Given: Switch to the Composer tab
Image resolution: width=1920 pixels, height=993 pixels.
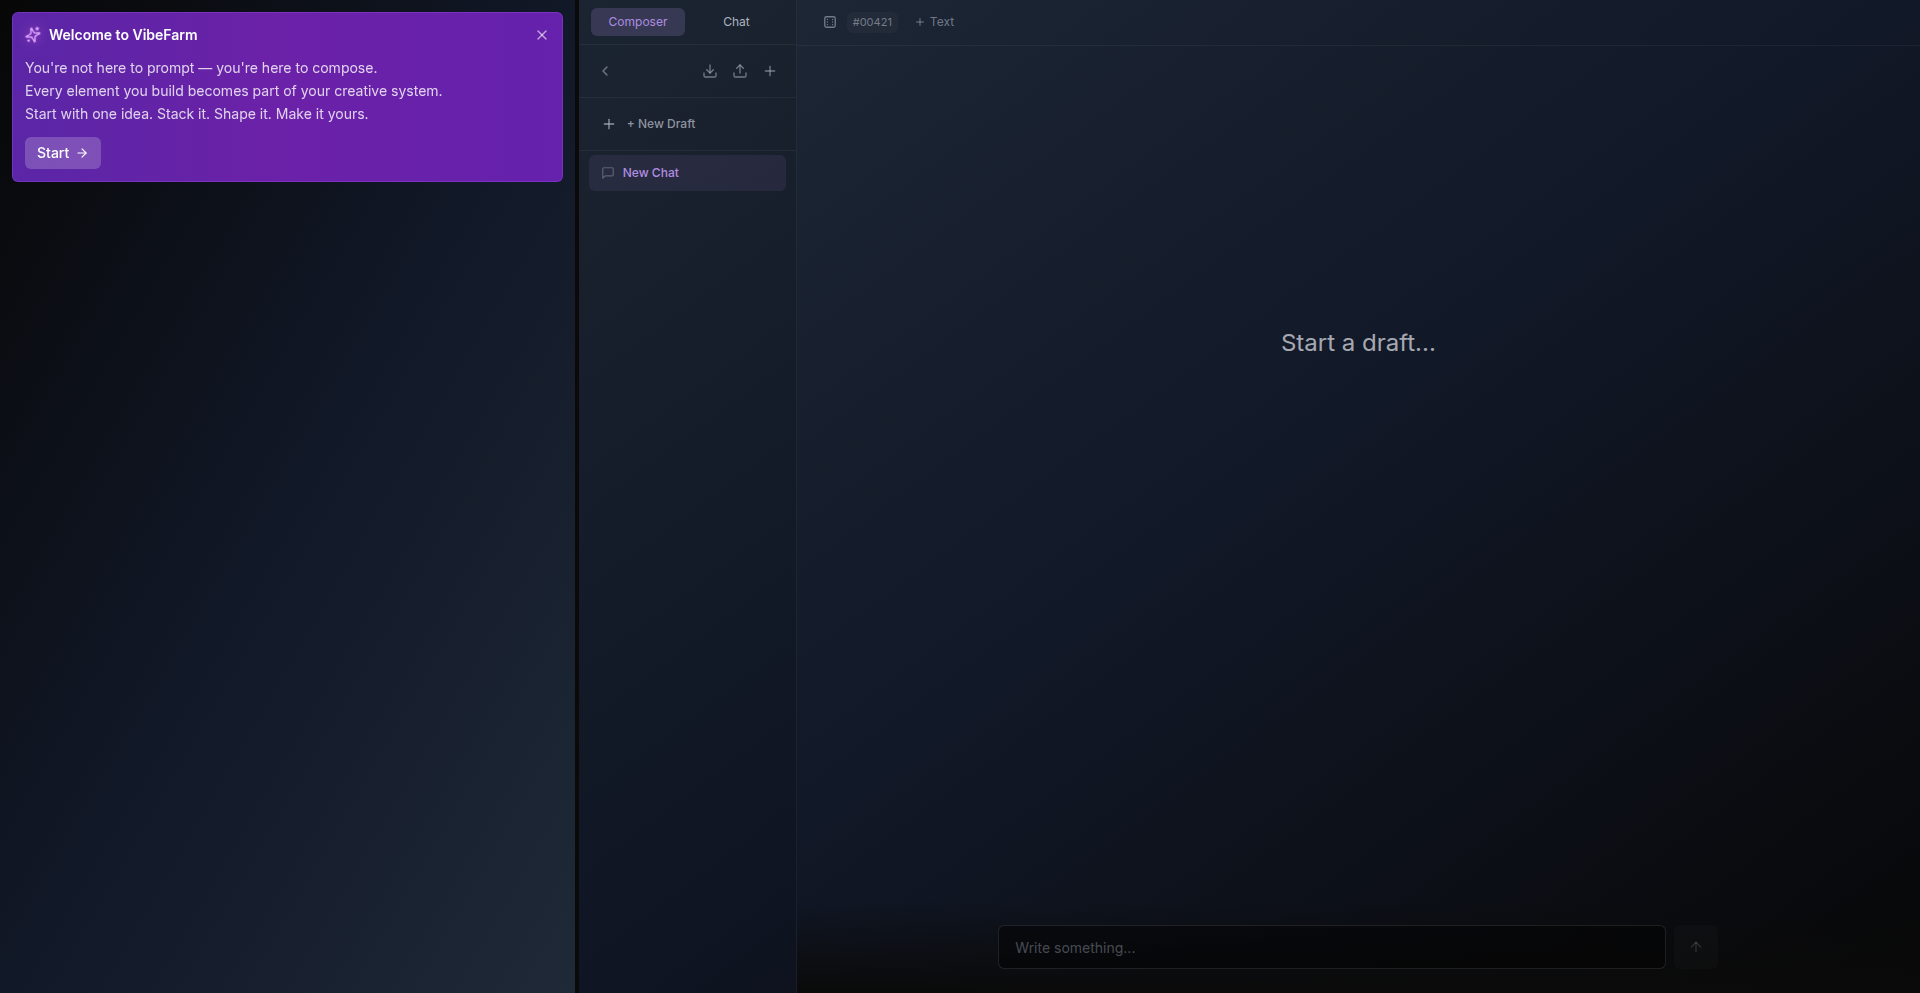Looking at the screenshot, I should [638, 22].
